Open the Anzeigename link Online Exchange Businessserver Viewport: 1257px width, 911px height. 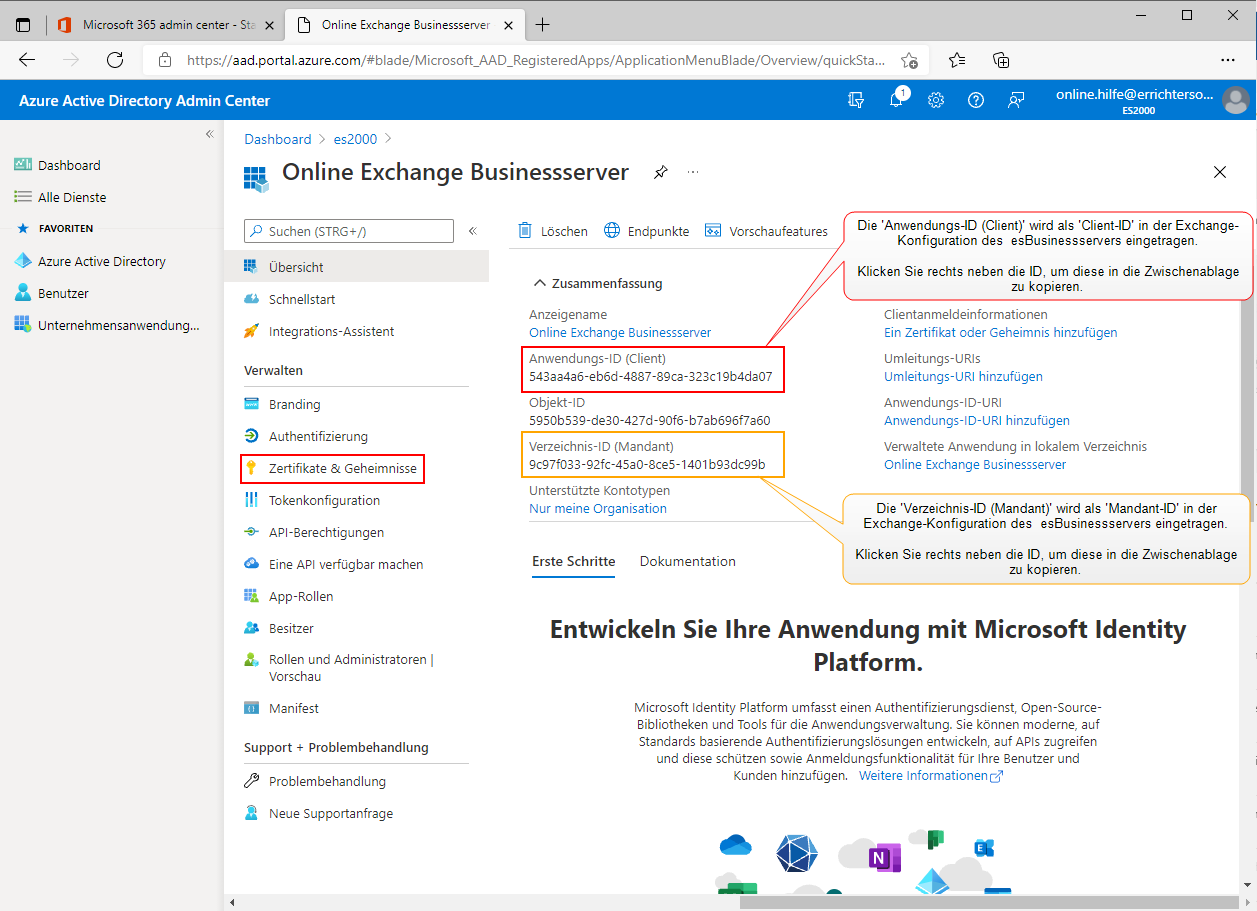(x=620, y=332)
